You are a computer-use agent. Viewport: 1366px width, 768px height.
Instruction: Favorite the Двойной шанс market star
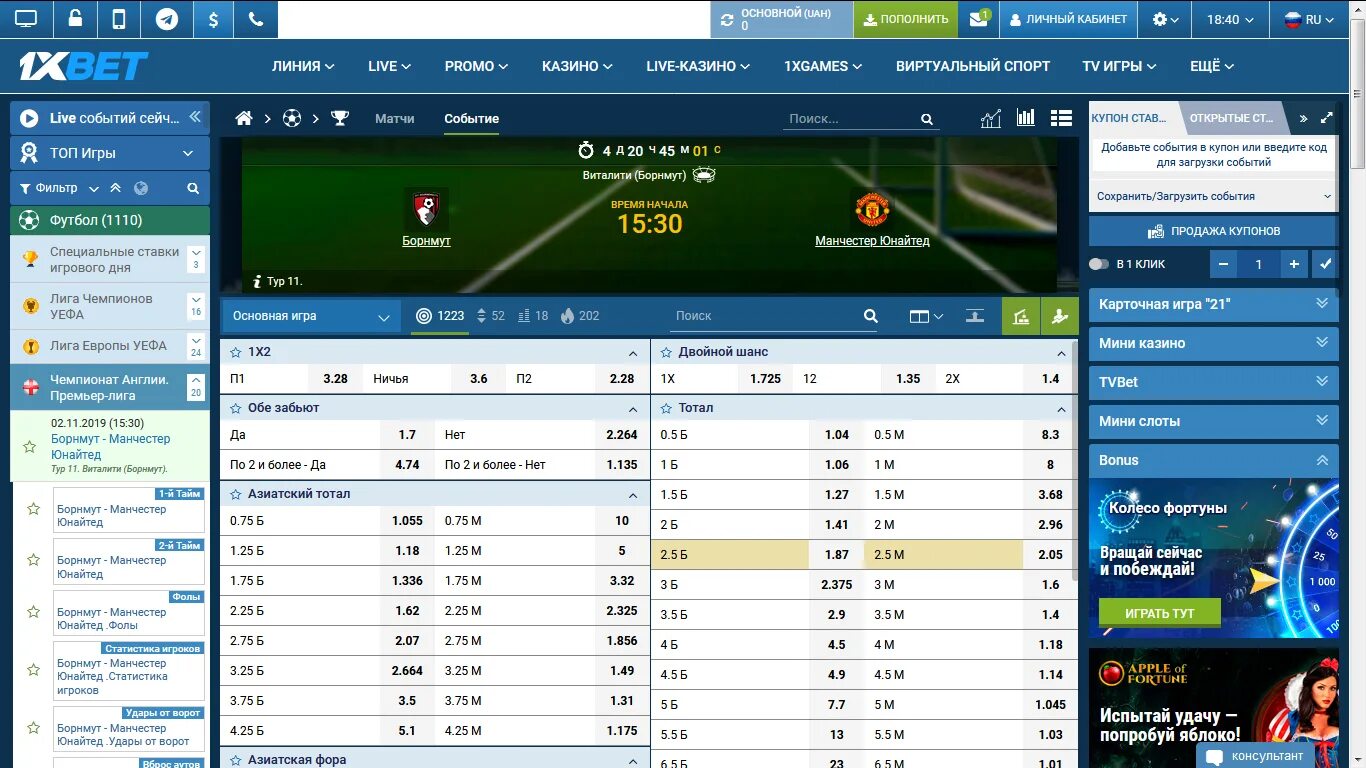coord(667,352)
